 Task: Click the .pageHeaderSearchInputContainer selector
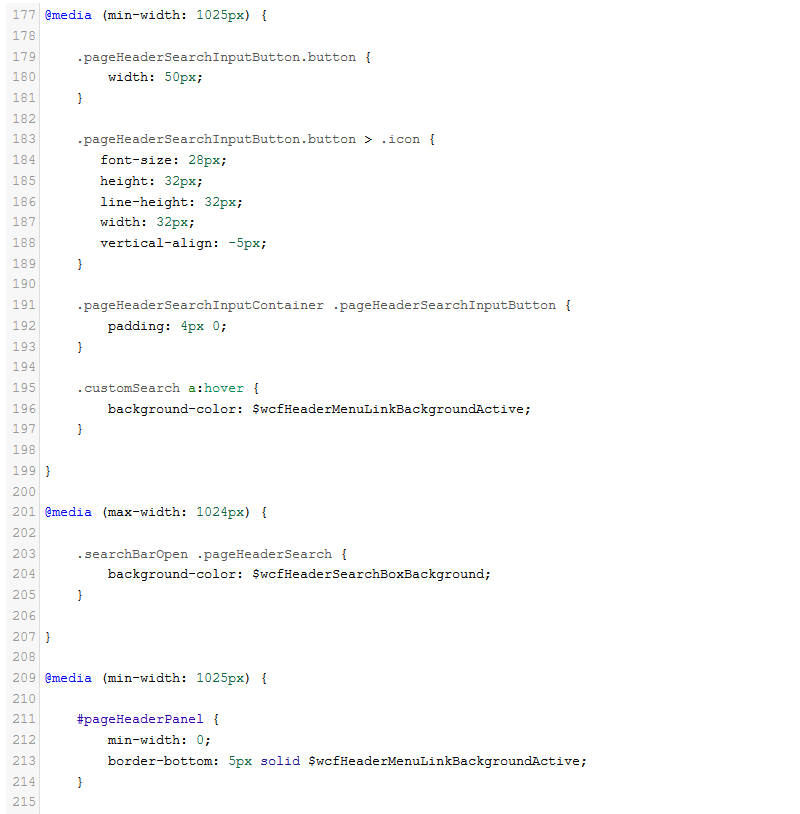[x=200, y=305]
